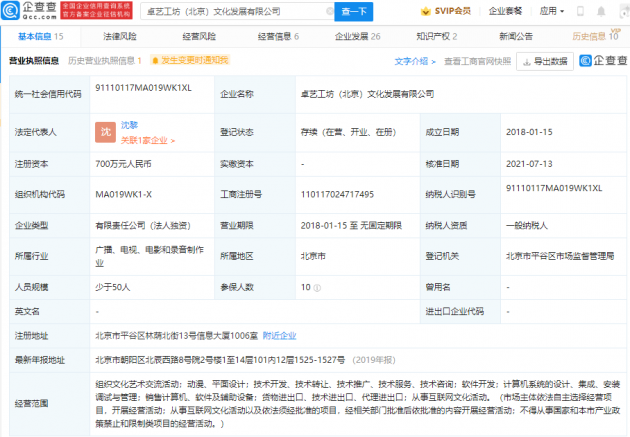
Task: Select registered capital 700万元人民币
Action: pyautogui.click(x=123, y=164)
